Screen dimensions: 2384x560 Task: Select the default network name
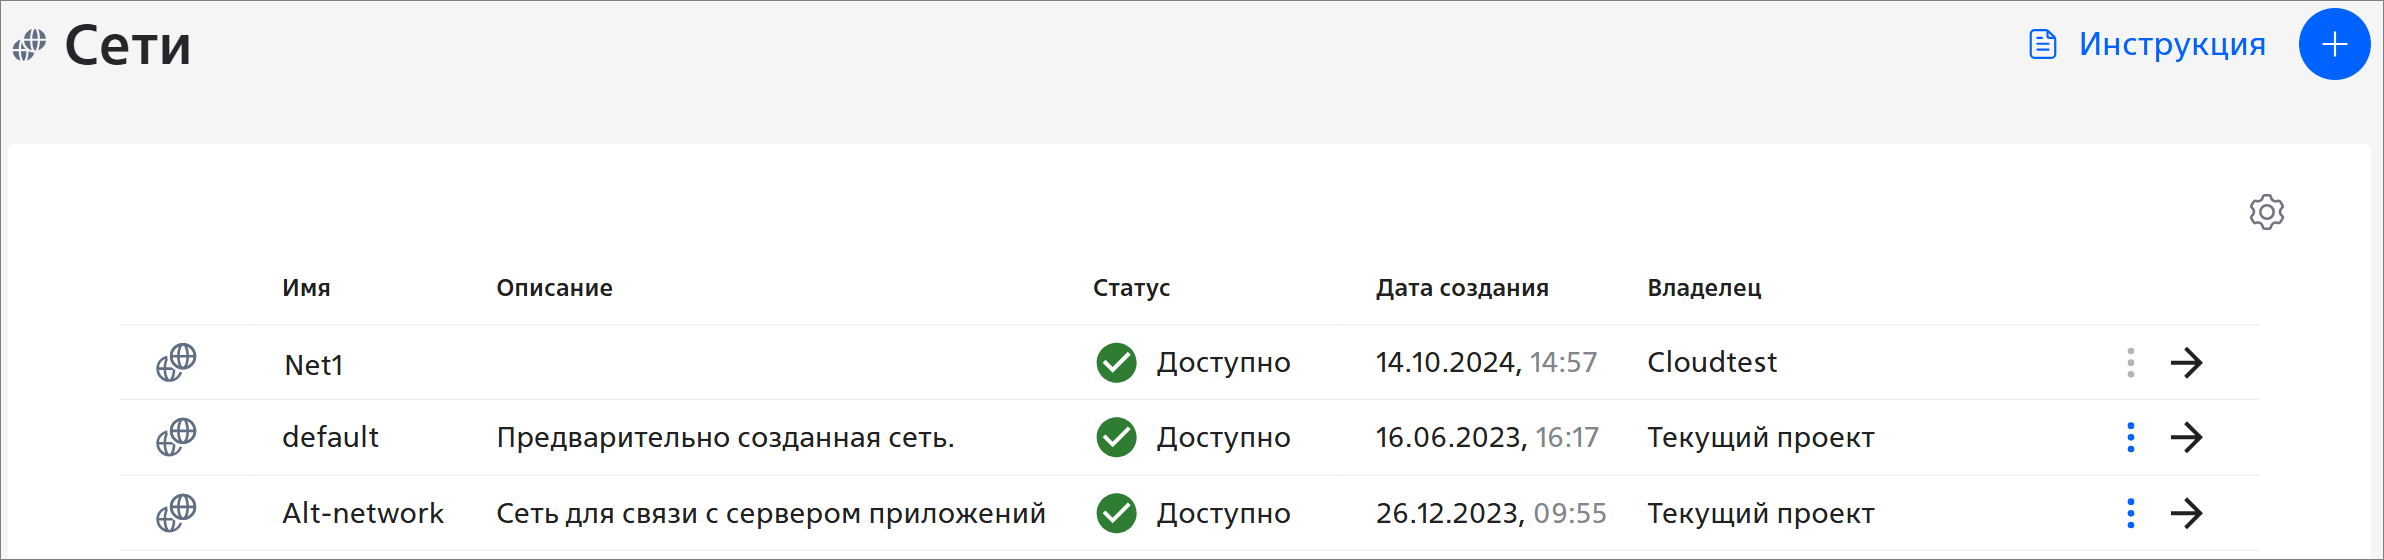pos(330,437)
